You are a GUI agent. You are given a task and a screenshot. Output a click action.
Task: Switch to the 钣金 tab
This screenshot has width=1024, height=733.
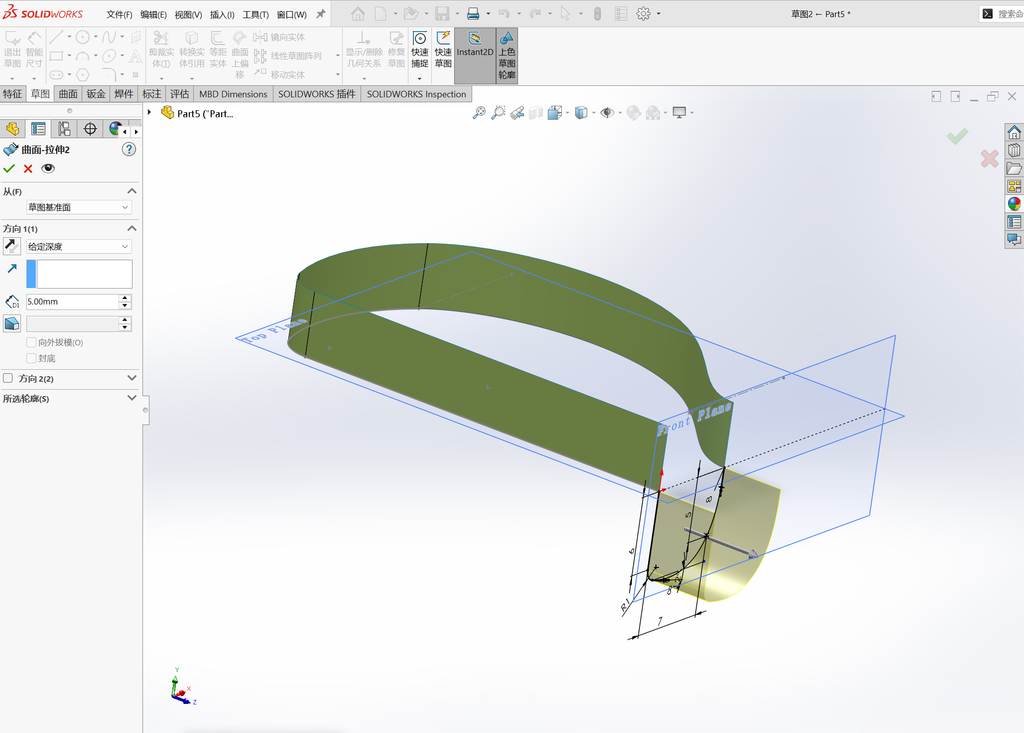tap(96, 94)
